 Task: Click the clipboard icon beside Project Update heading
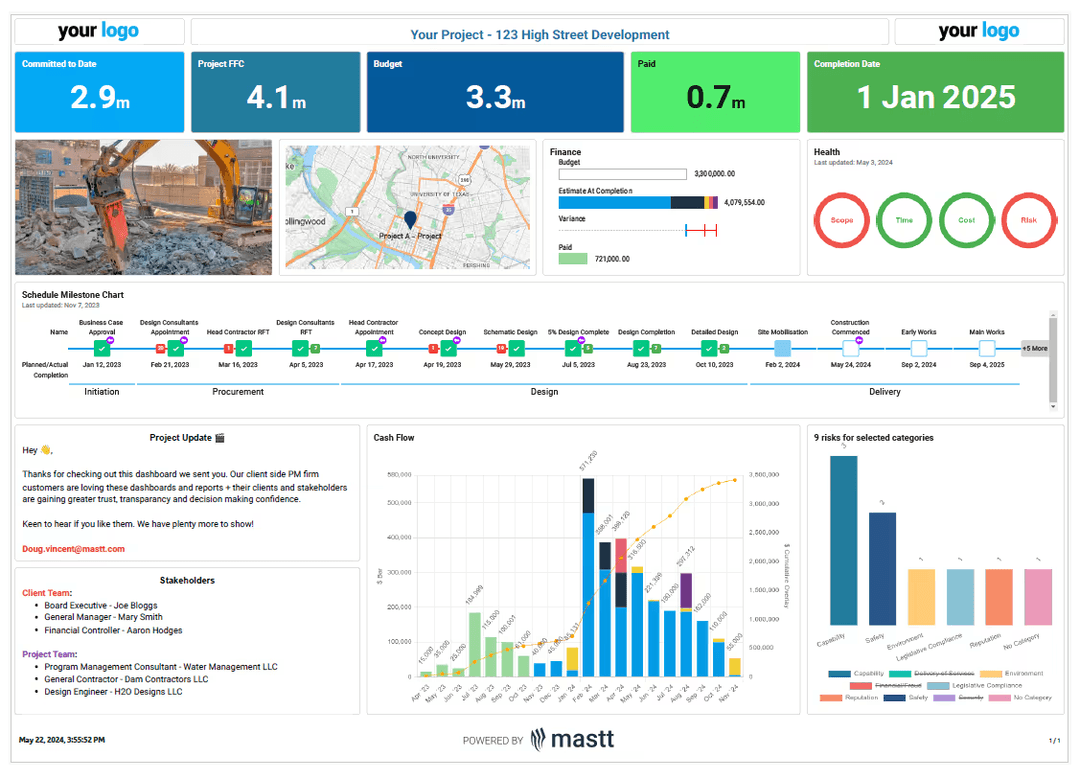[218, 437]
